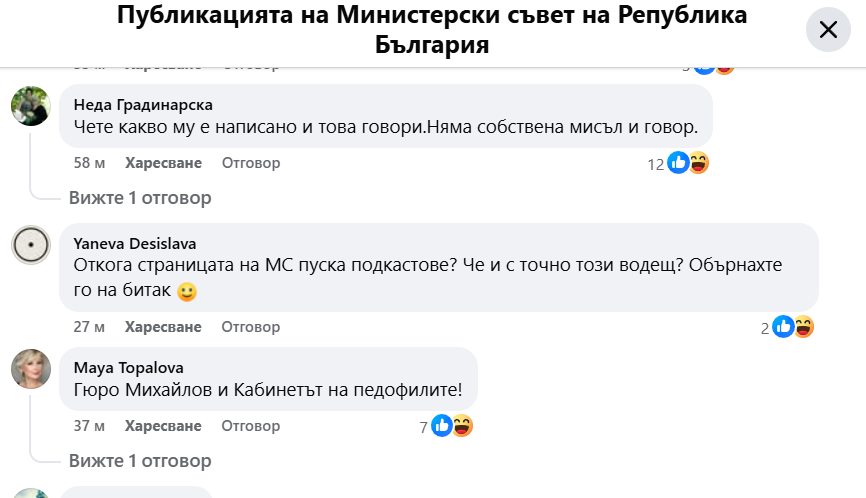View reactions on Неда Градинарска's comment

point(687,163)
